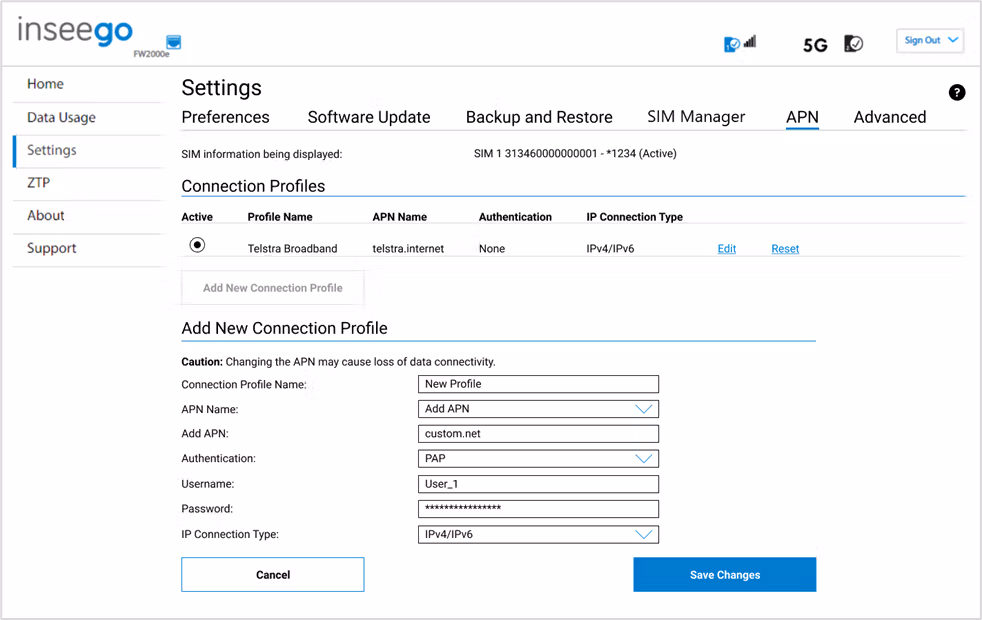Select Settings in the sidebar
982x620 pixels.
point(51,150)
